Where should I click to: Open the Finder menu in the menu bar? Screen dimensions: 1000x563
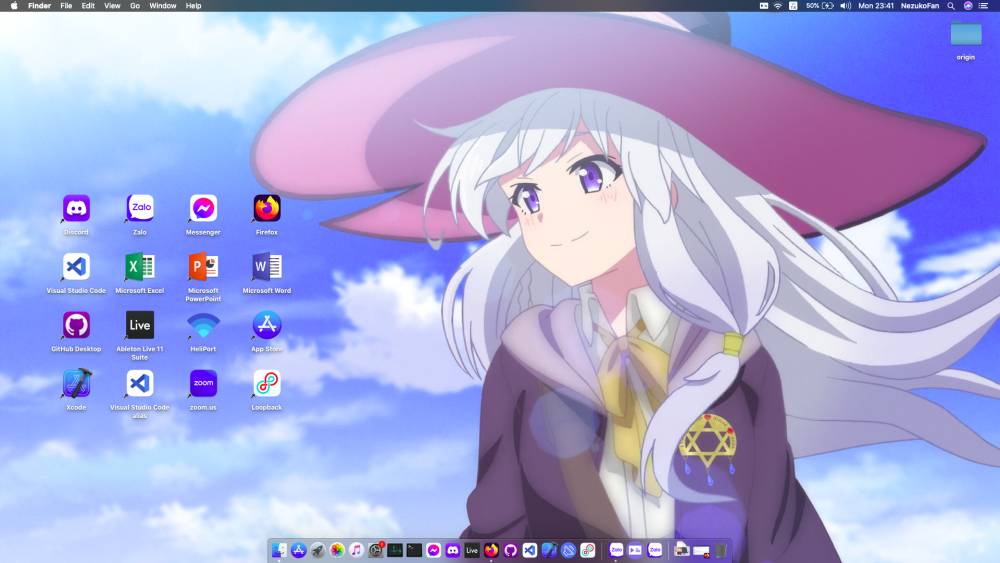pyautogui.click(x=40, y=6)
